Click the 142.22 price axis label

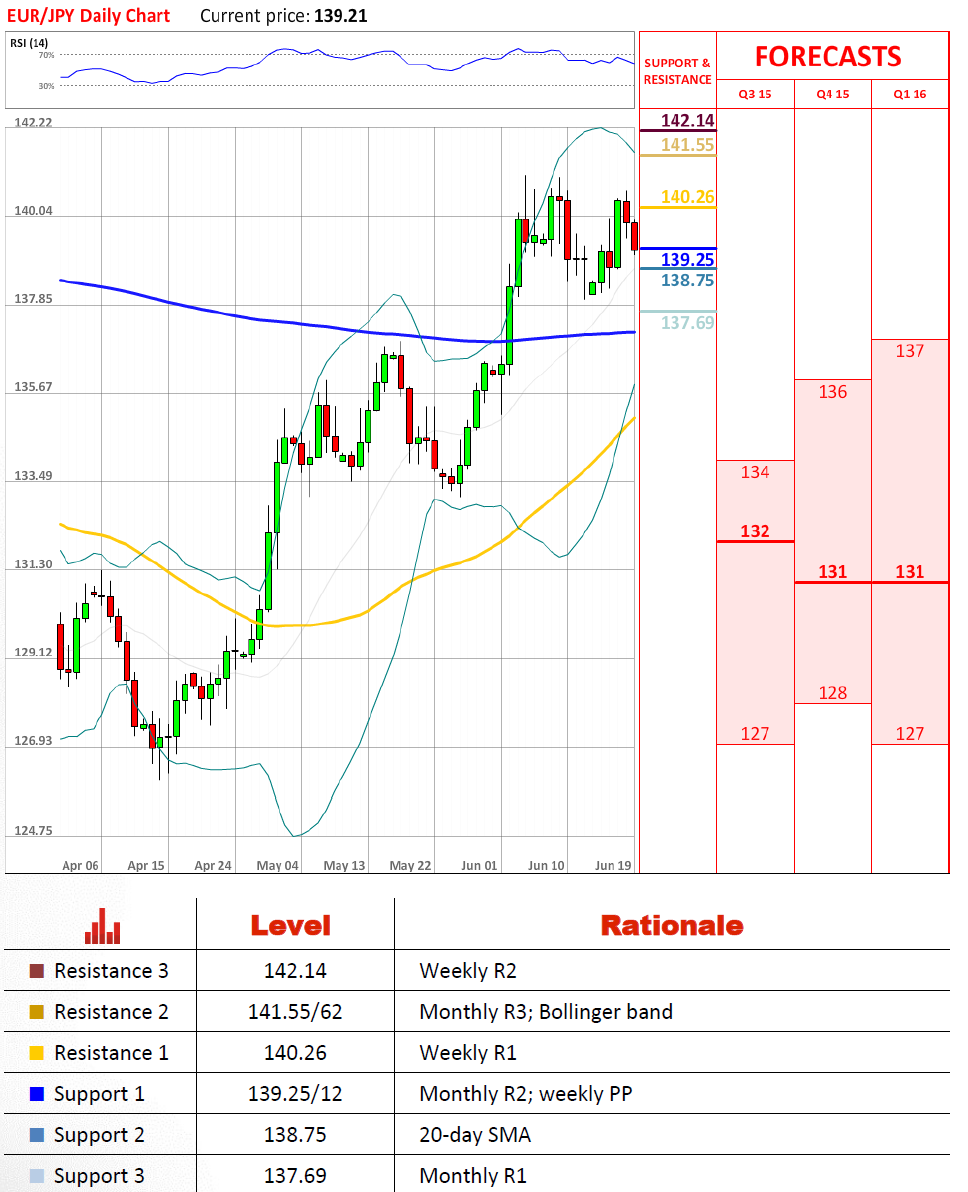(33, 122)
